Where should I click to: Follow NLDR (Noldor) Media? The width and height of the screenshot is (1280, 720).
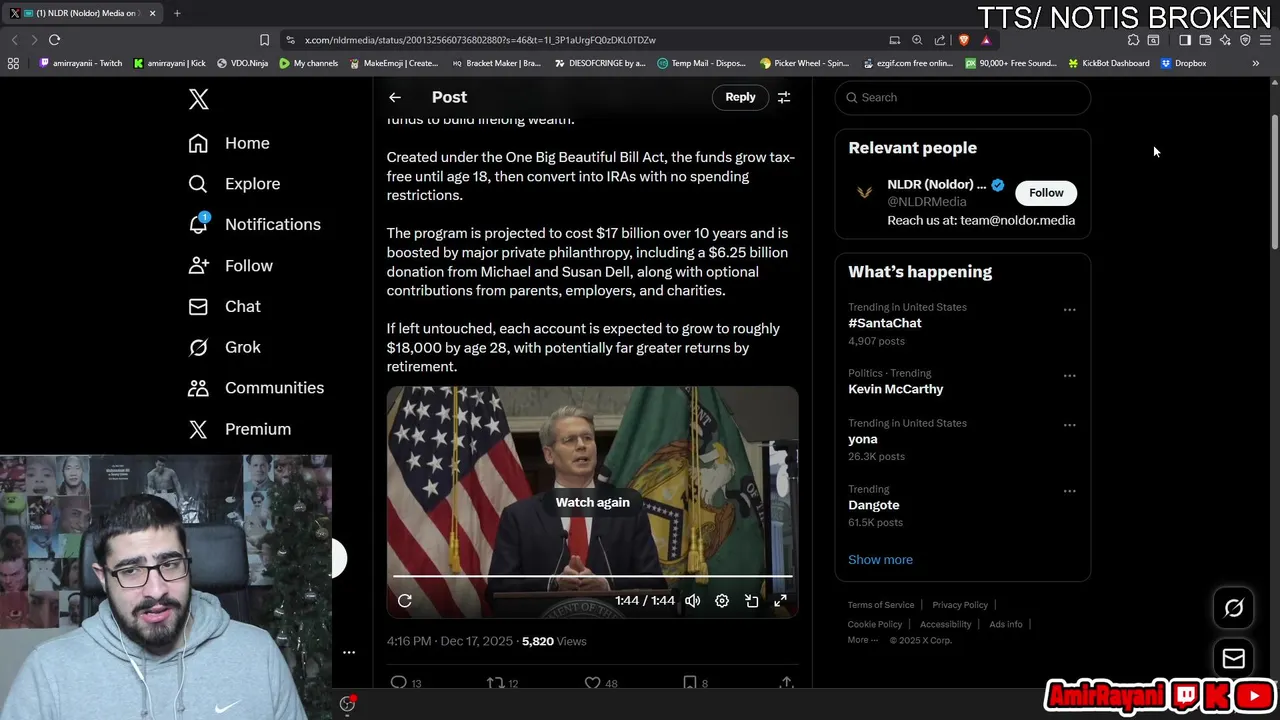click(1046, 193)
